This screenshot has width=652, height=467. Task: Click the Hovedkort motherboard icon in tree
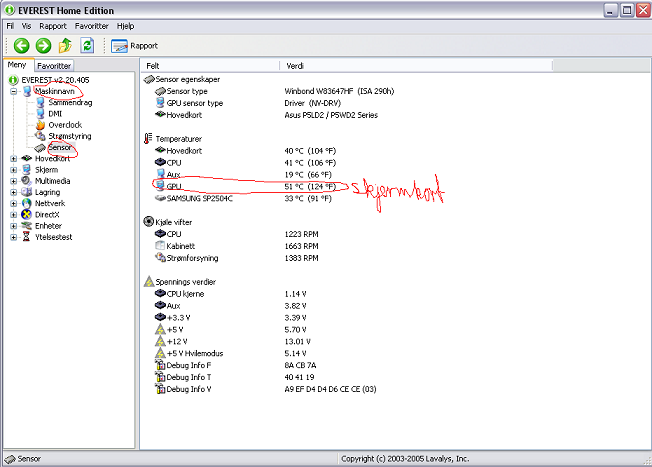pos(27,158)
